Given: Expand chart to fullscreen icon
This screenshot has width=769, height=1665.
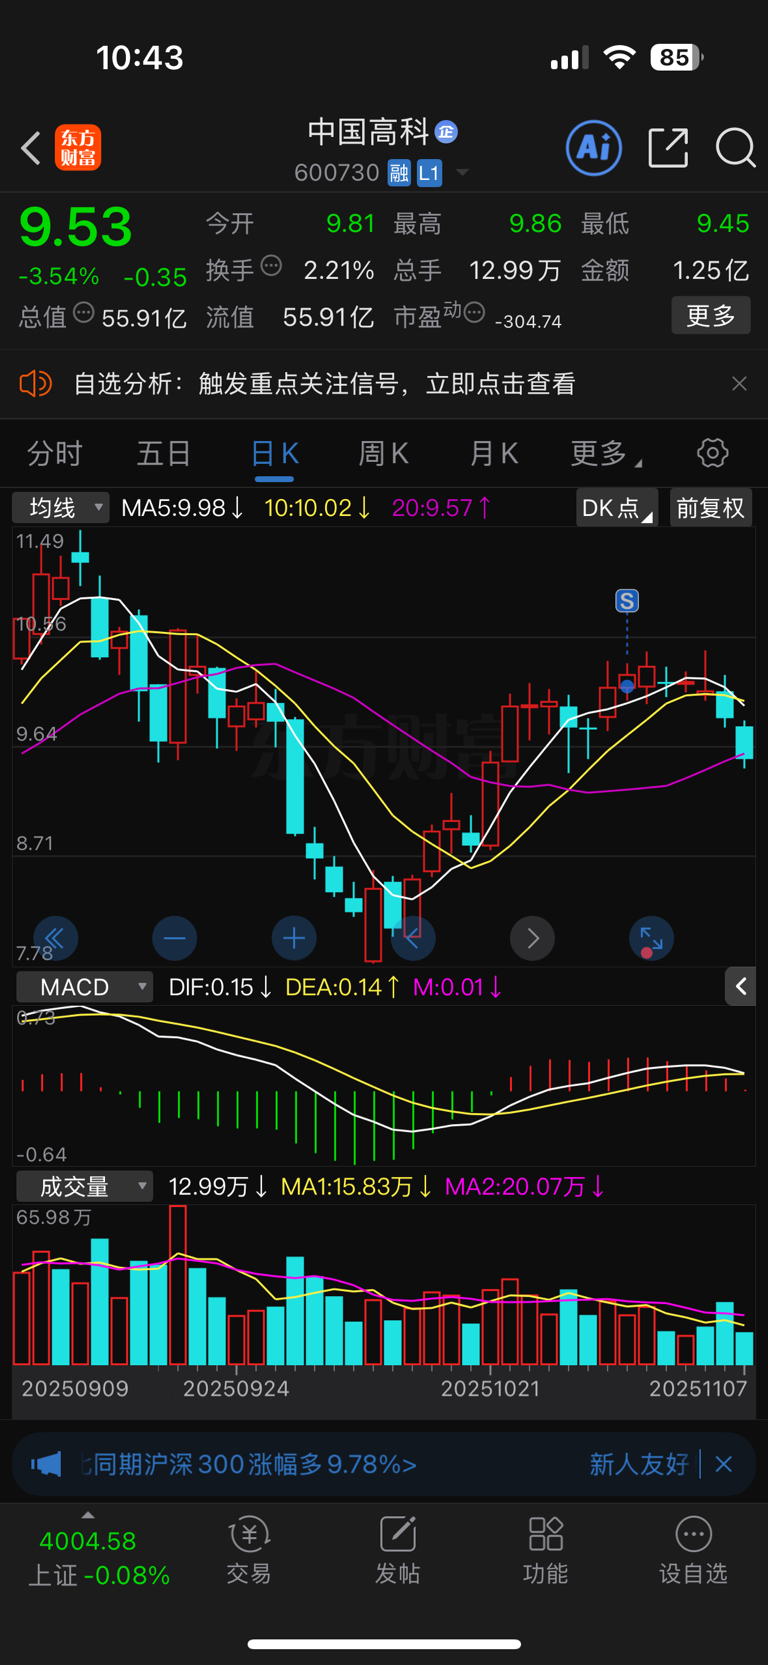Looking at the screenshot, I should 651,938.
